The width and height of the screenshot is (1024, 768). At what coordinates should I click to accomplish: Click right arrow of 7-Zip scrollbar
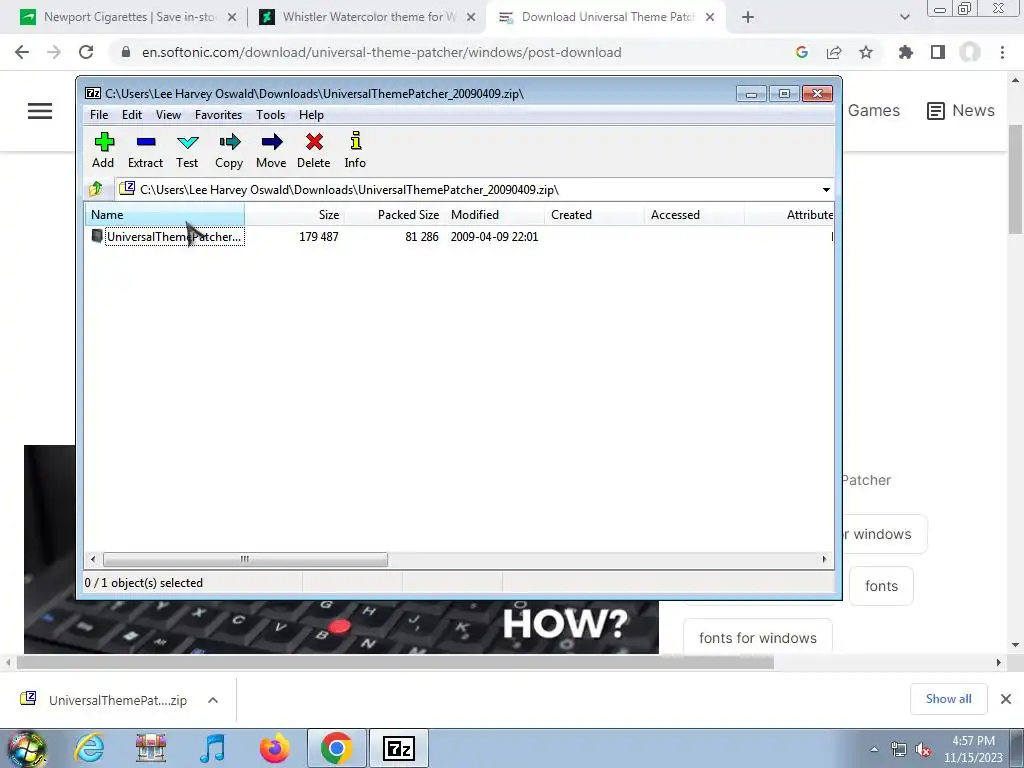[x=824, y=560]
